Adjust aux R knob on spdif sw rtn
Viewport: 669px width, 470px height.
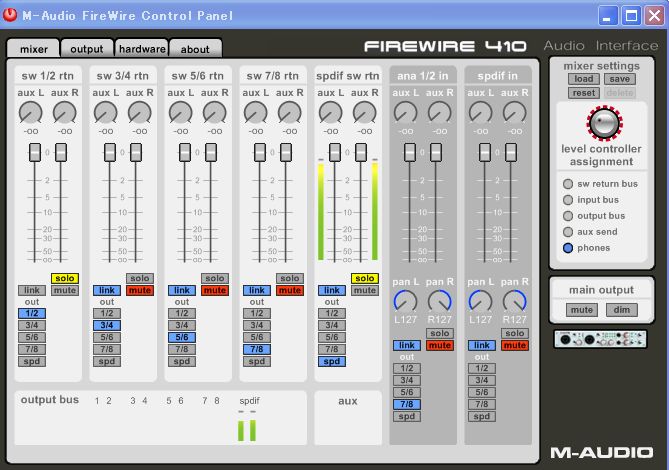[365, 113]
